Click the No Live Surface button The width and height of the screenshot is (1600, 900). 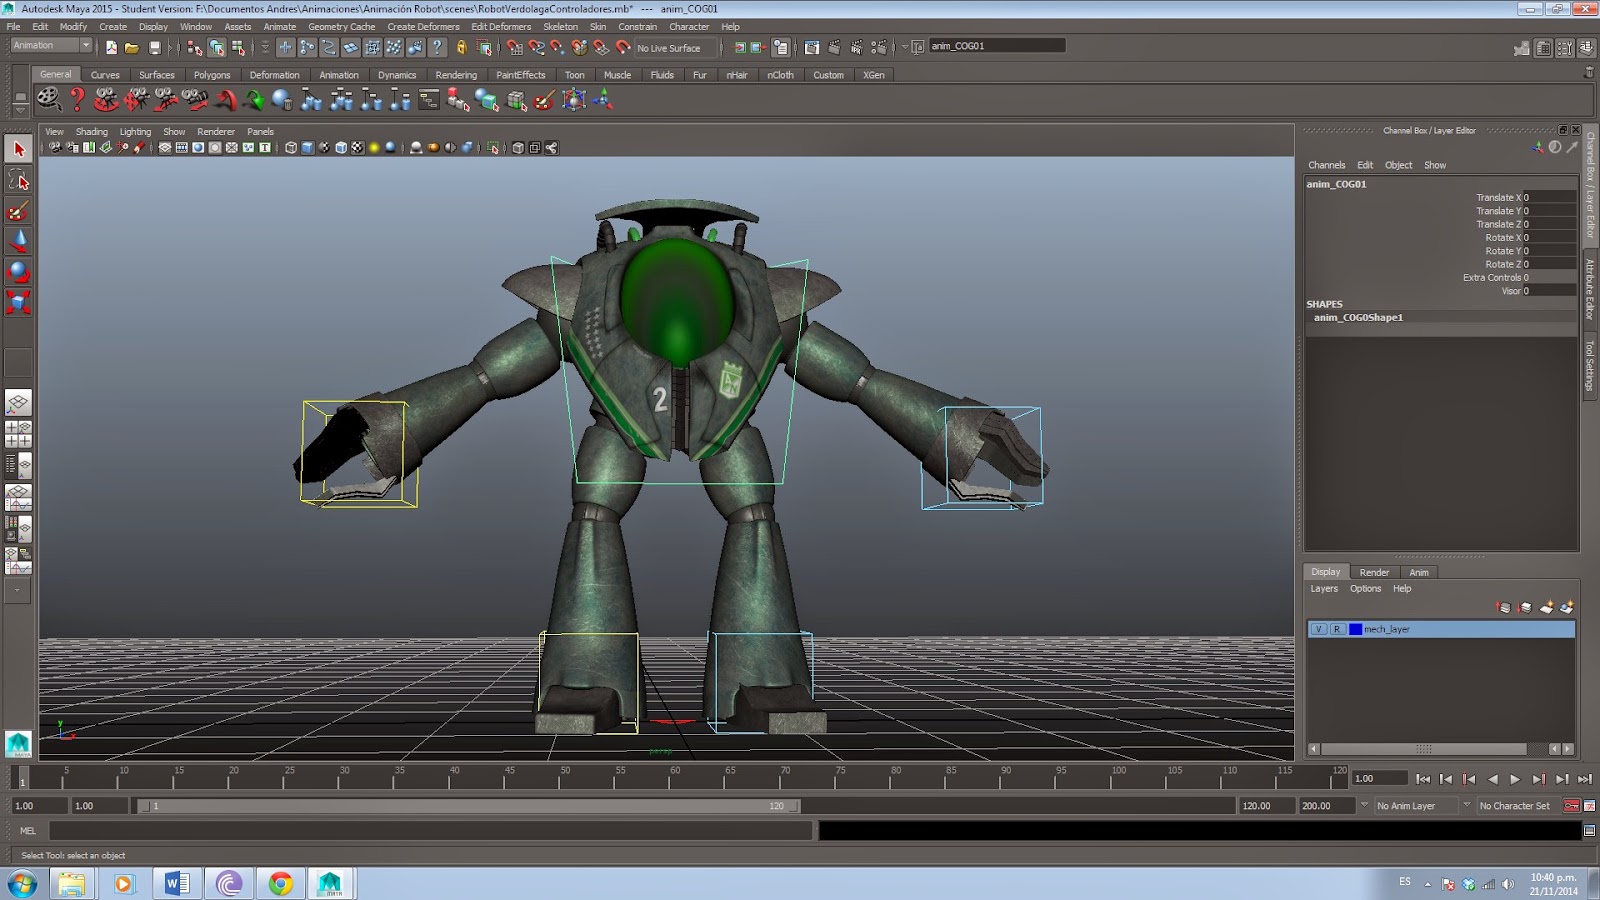pyautogui.click(x=668, y=48)
